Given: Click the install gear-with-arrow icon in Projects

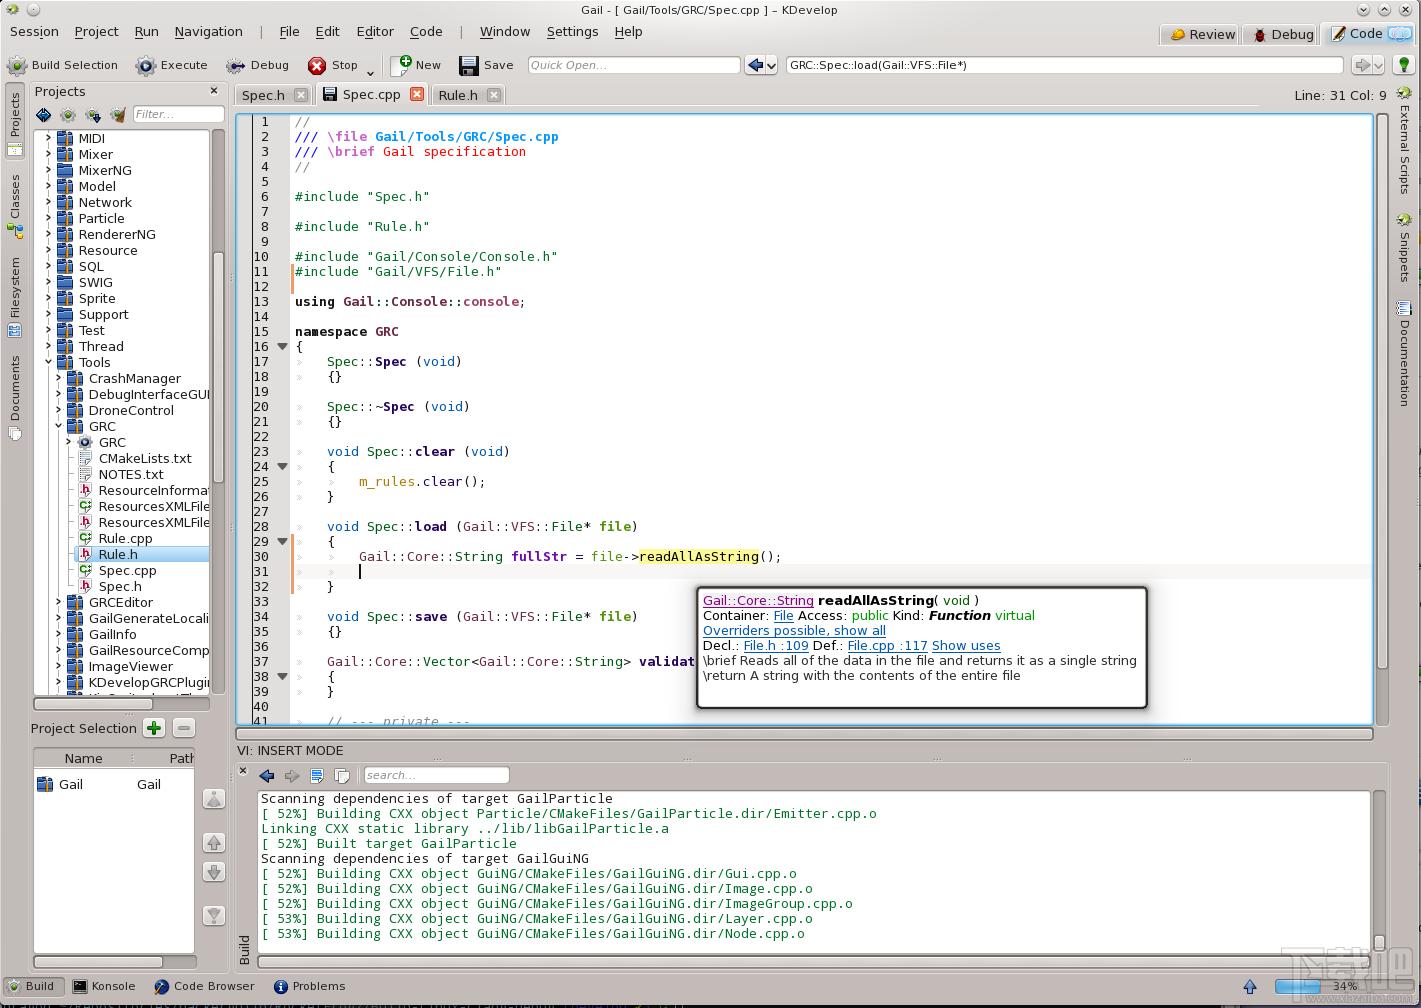Looking at the screenshot, I should click(93, 115).
